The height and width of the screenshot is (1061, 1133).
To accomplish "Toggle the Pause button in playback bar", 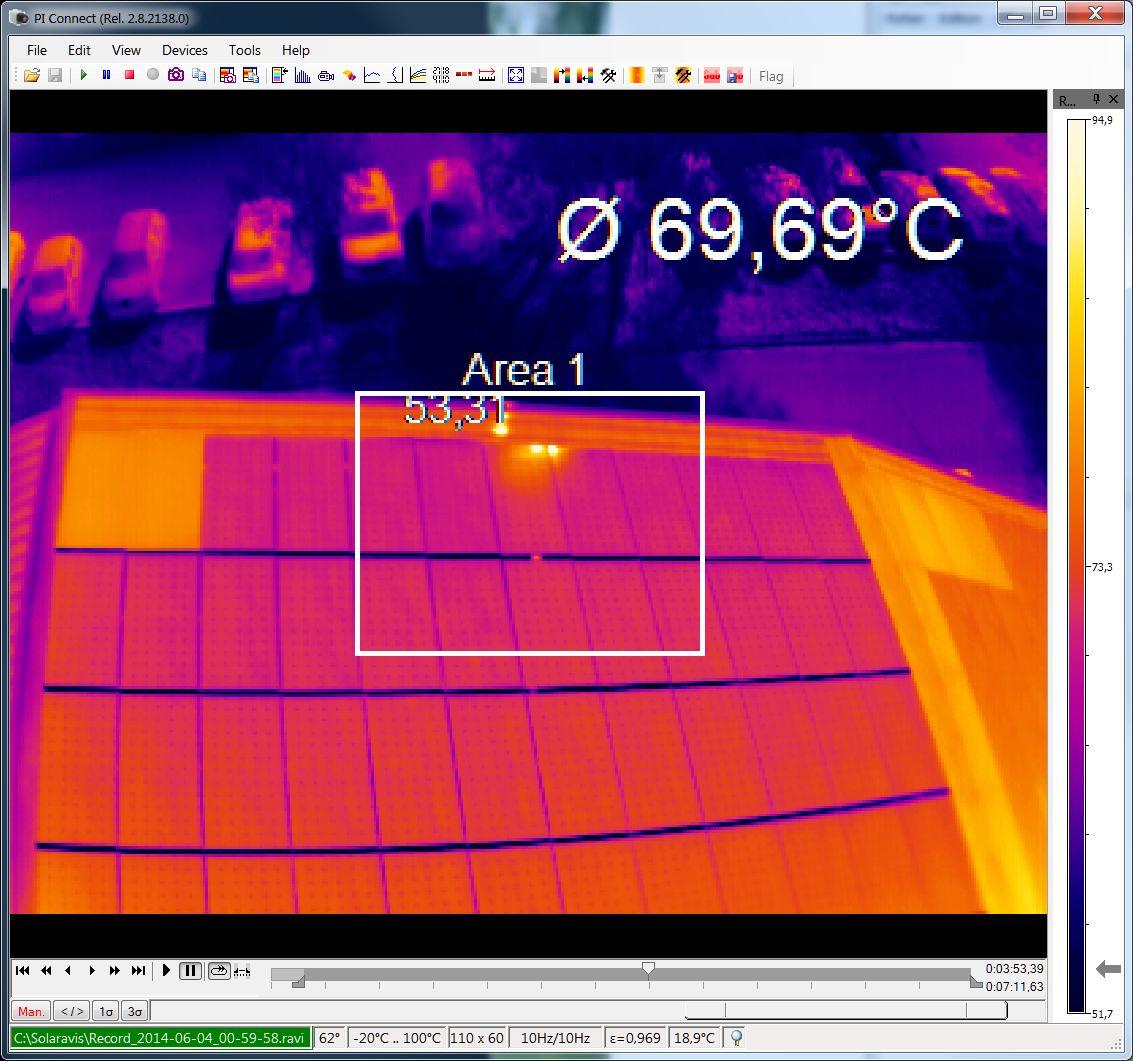I will [x=190, y=970].
